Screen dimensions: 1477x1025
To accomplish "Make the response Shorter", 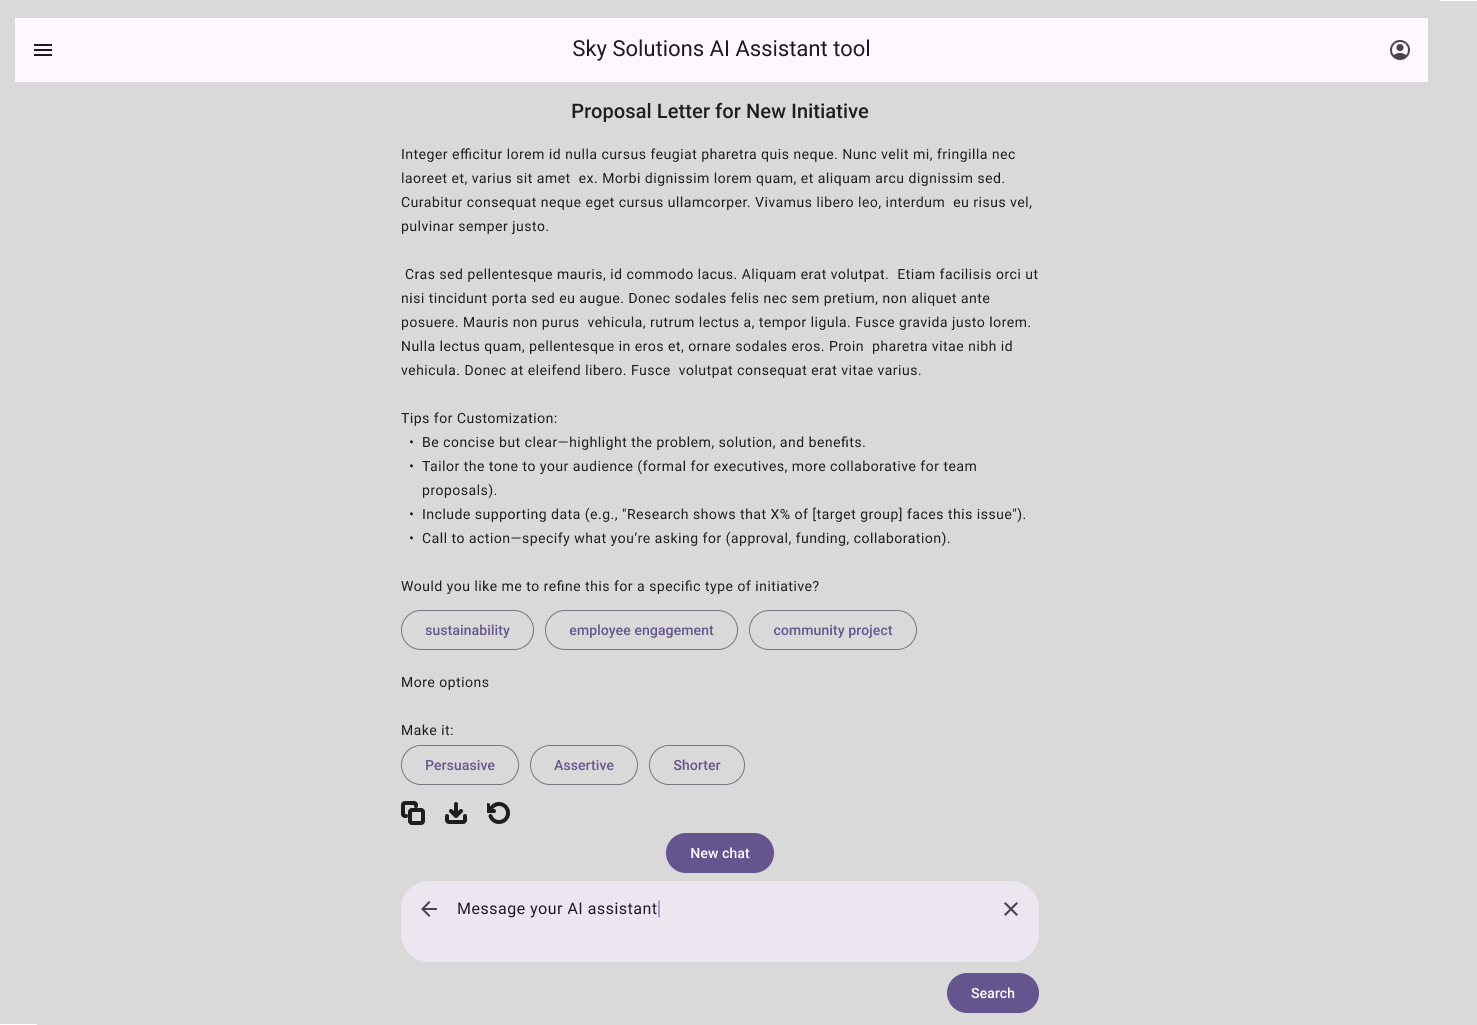I will pyautogui.click(x=696, y=765).
